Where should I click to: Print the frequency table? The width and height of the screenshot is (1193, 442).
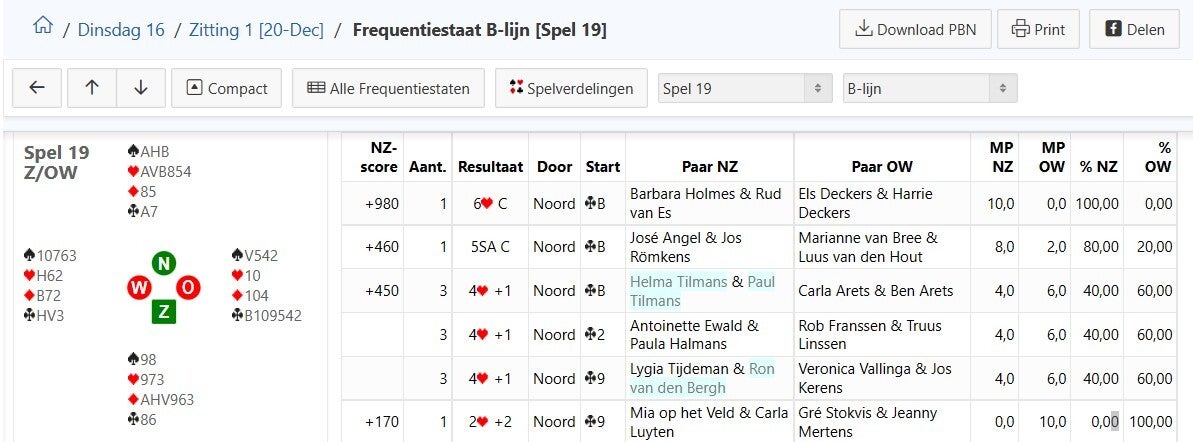pyautogui.click(x=1039, y=30)
